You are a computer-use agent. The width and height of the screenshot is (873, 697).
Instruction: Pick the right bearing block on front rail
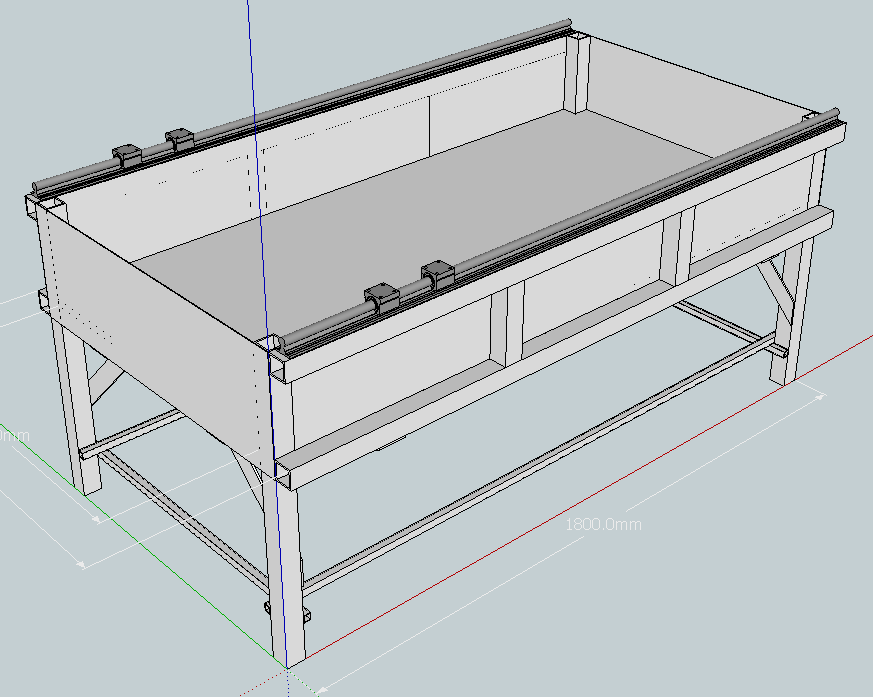coord(438,275)
